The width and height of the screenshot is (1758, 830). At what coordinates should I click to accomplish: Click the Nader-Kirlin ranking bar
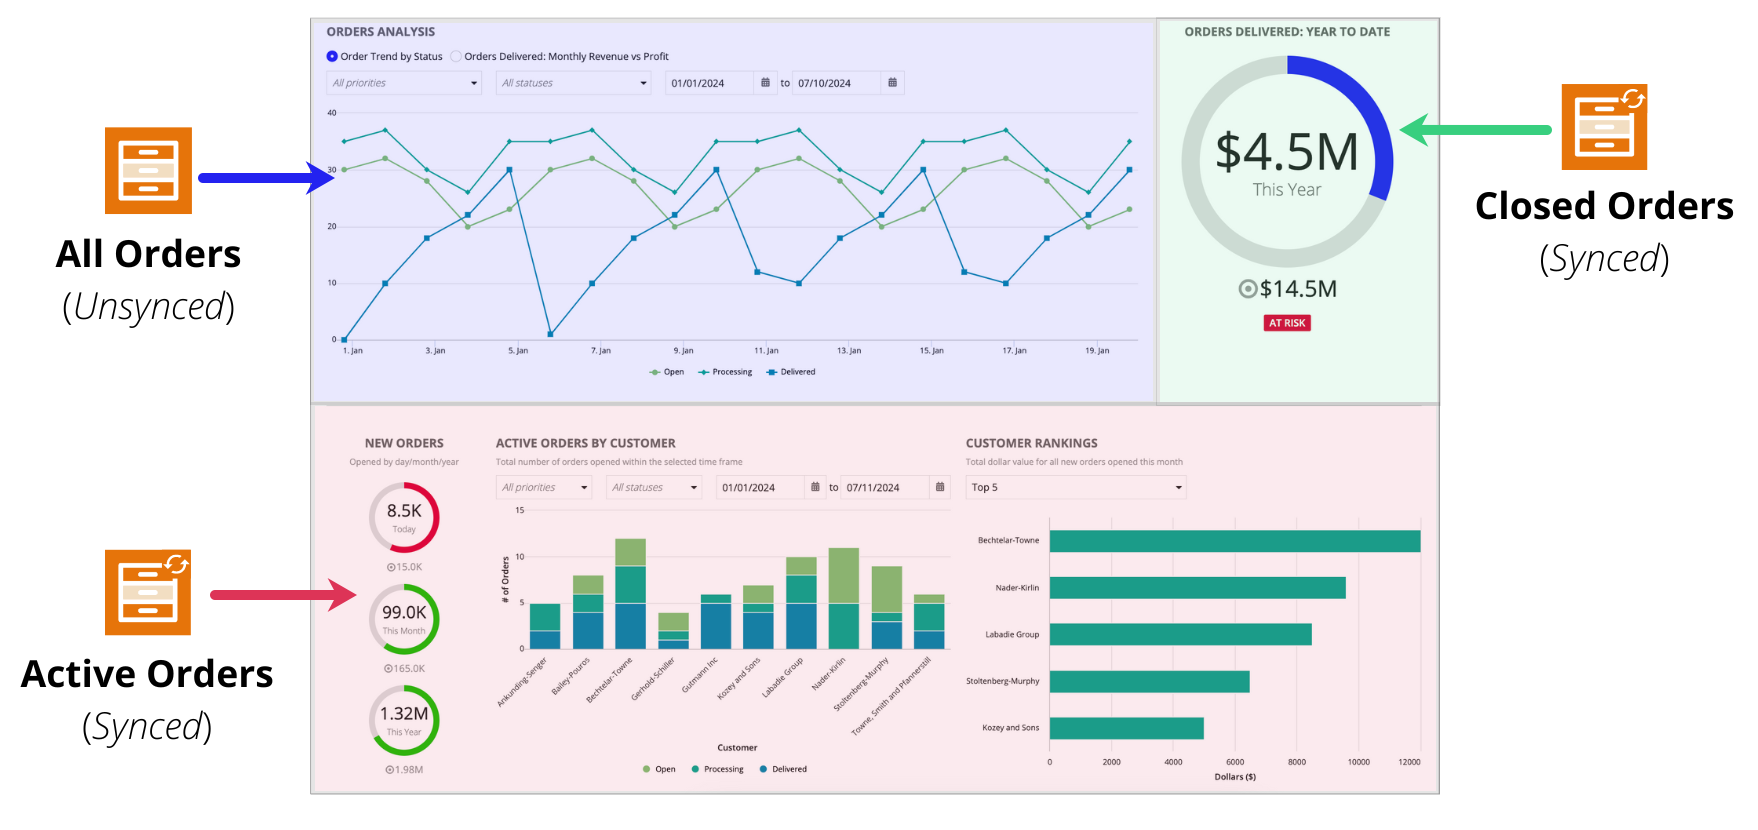point(1197,588)
